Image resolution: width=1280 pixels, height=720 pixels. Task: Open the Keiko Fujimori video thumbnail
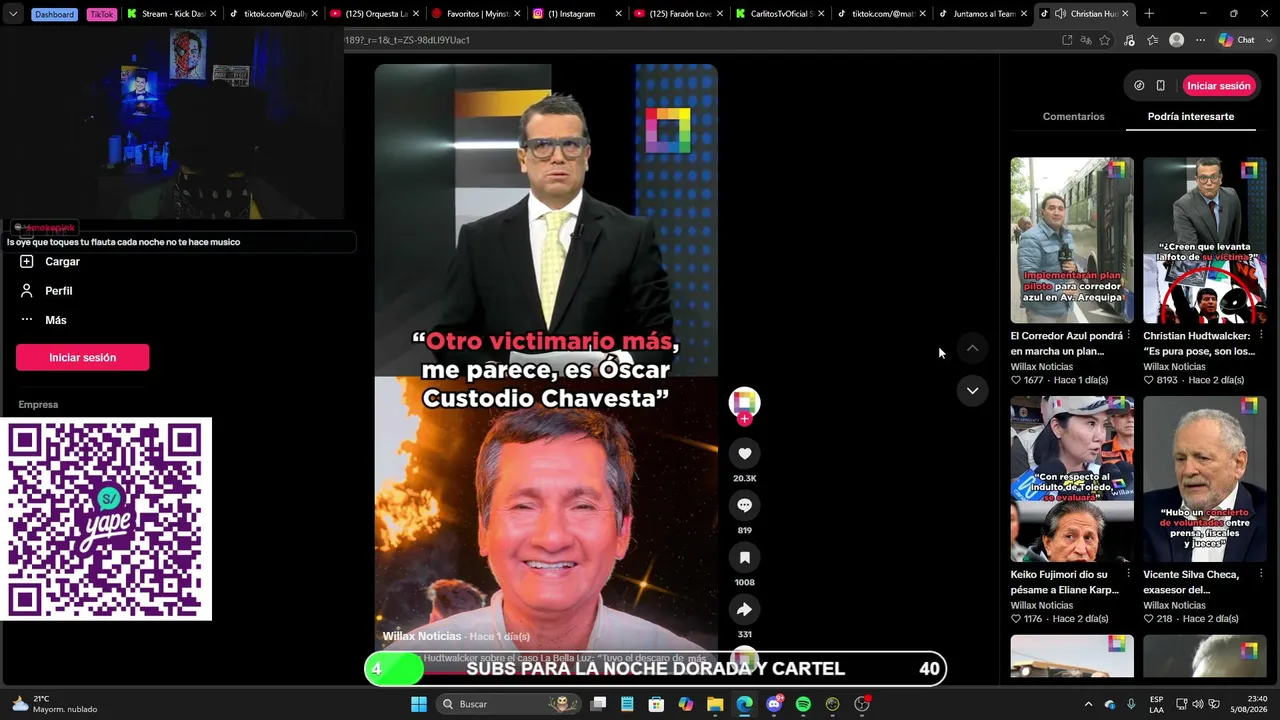(x=1072, y=479)
